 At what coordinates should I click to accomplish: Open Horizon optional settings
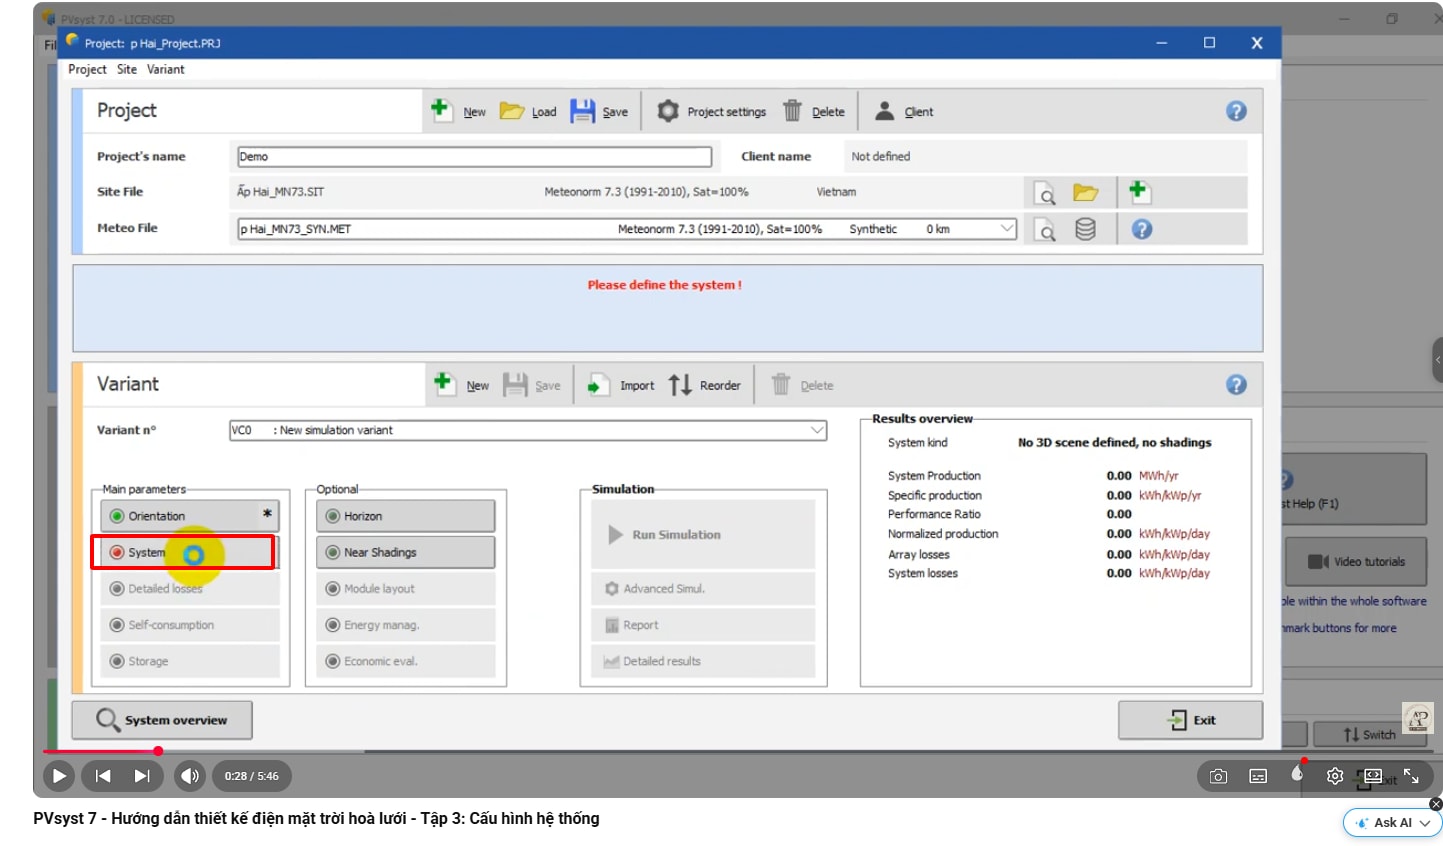405,516
